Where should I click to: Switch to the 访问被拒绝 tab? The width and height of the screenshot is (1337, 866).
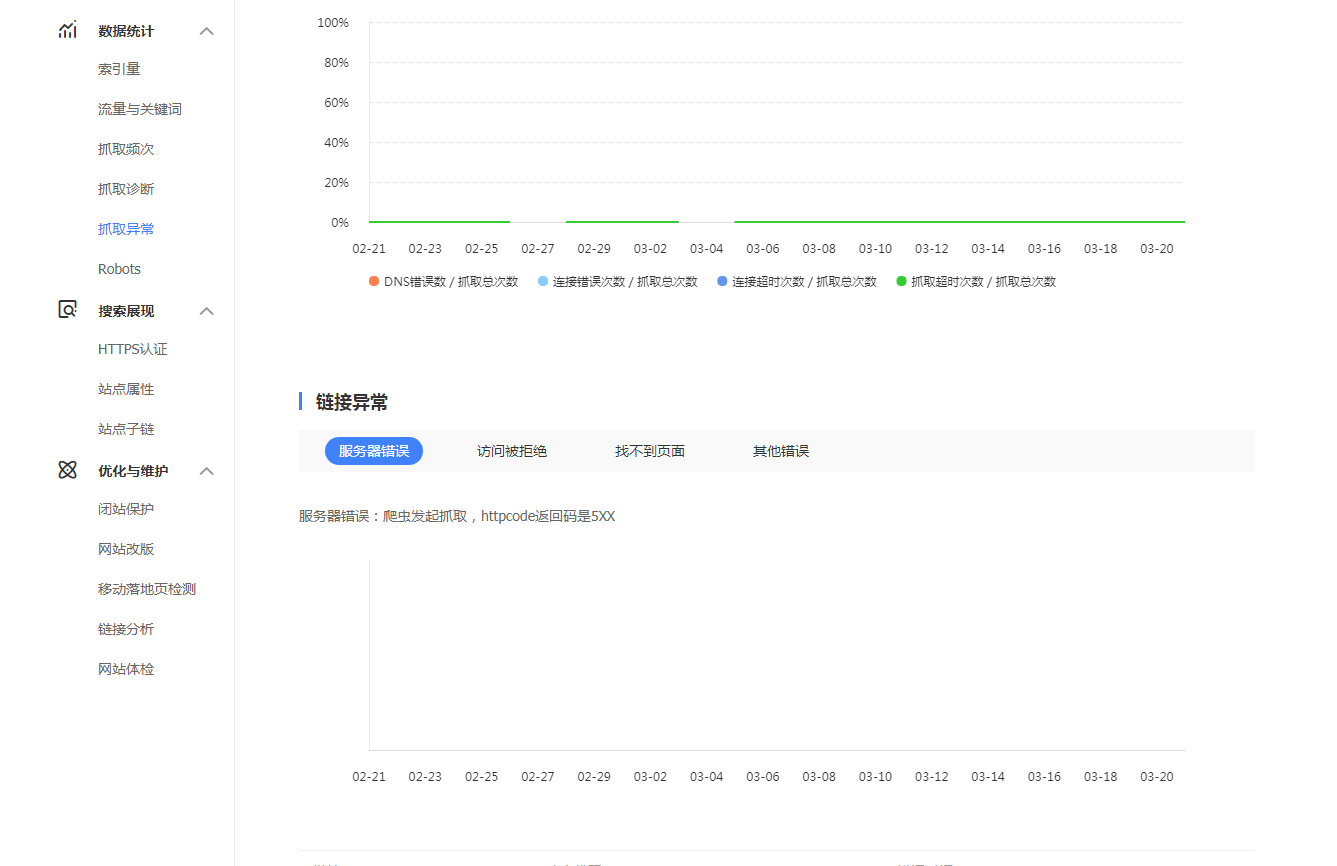pos(512,451)
